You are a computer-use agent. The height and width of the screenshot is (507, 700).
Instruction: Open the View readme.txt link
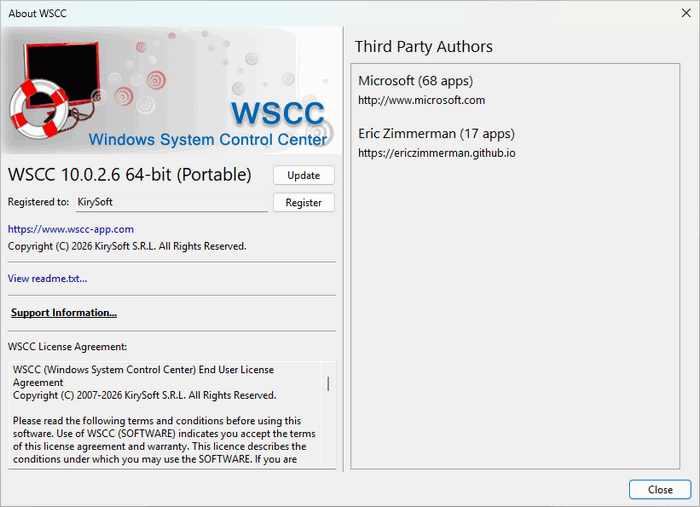coord(47,278)
